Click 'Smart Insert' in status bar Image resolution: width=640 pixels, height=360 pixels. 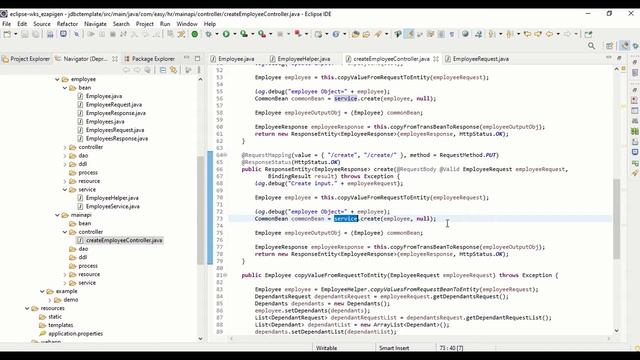[394, 348]
